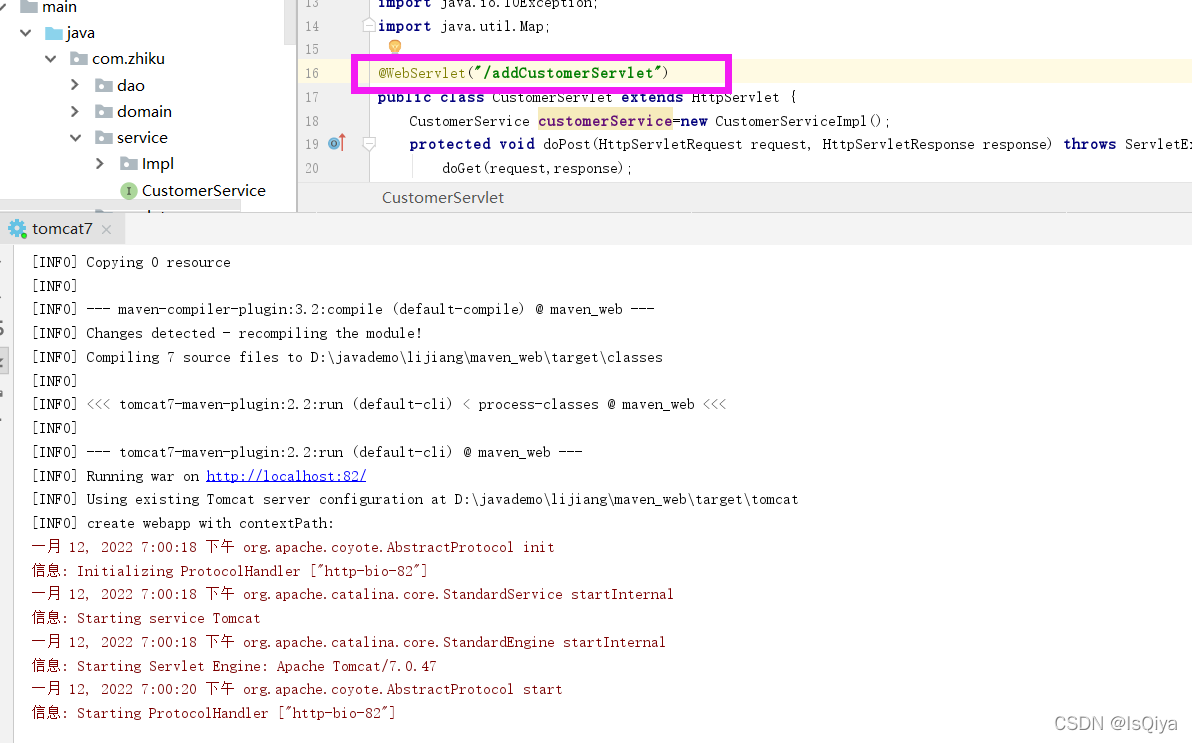This screenshot has width=1192, height=743.
Task: Click line number 18 in gutter
Action: pos(312,121)
